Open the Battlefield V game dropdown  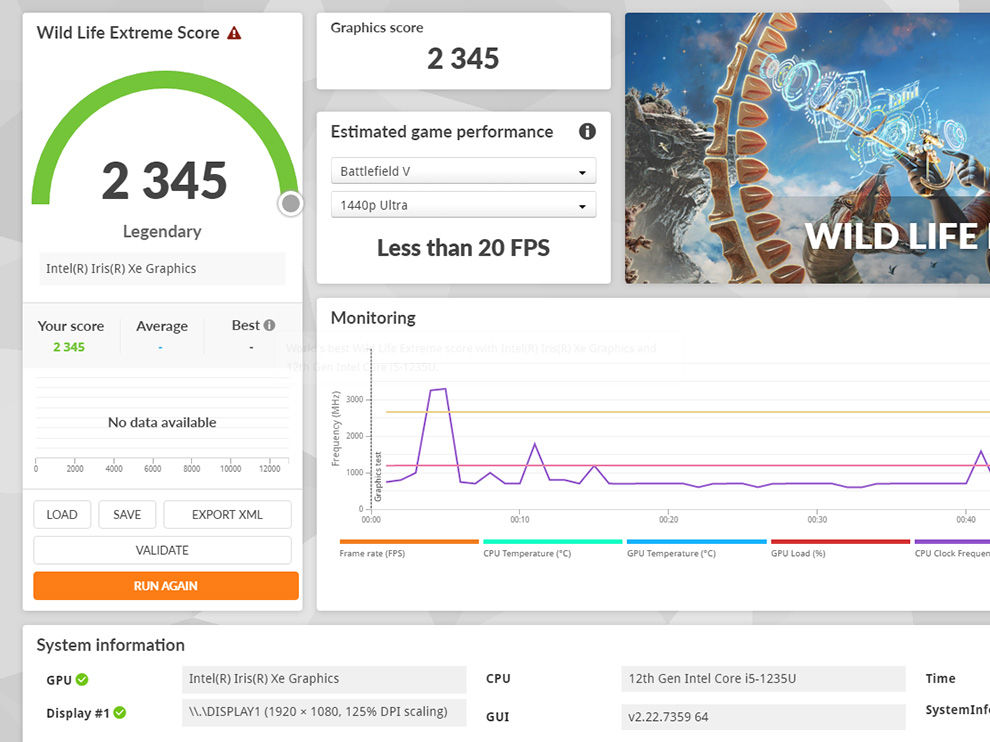(x=463, y=171)
